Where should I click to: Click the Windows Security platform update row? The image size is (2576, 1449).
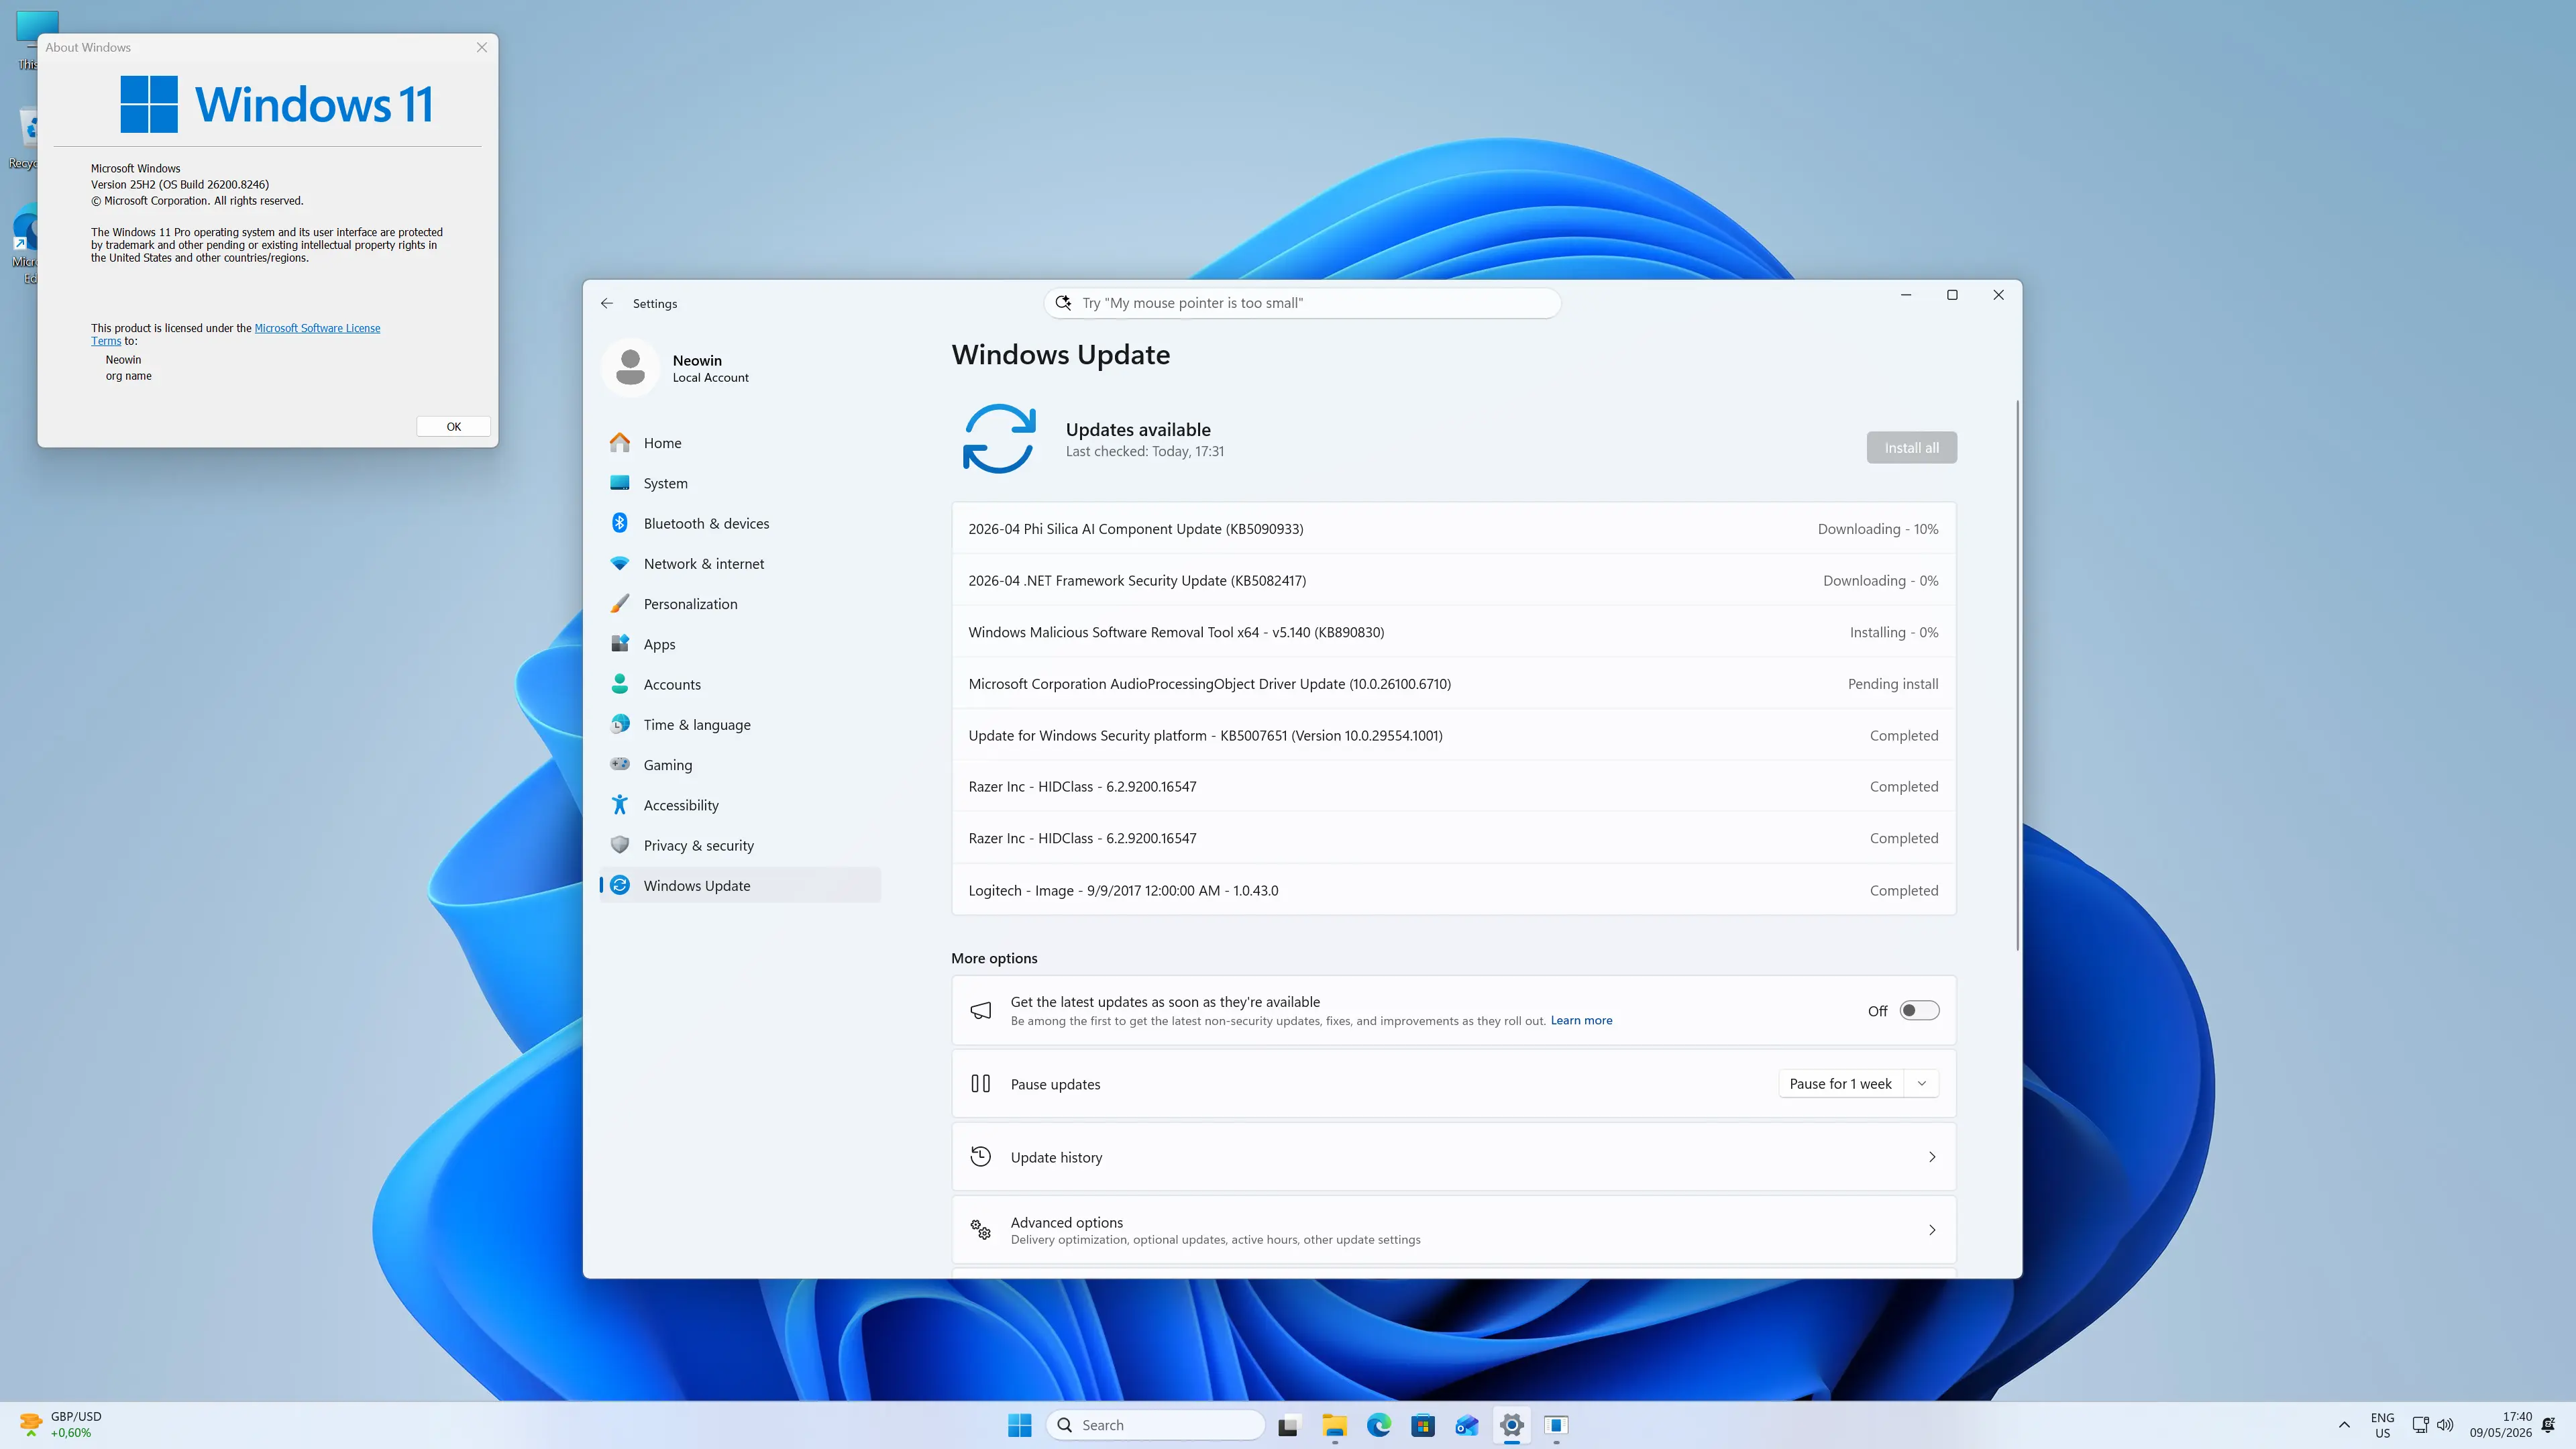(1453, 735)
